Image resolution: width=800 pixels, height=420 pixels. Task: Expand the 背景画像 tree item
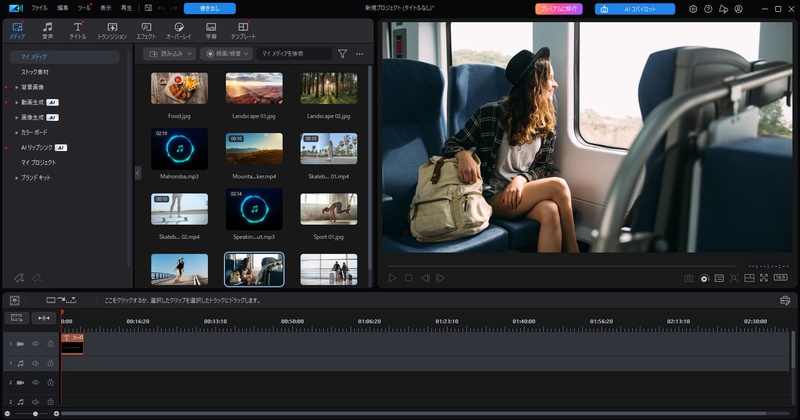point(16,87)
